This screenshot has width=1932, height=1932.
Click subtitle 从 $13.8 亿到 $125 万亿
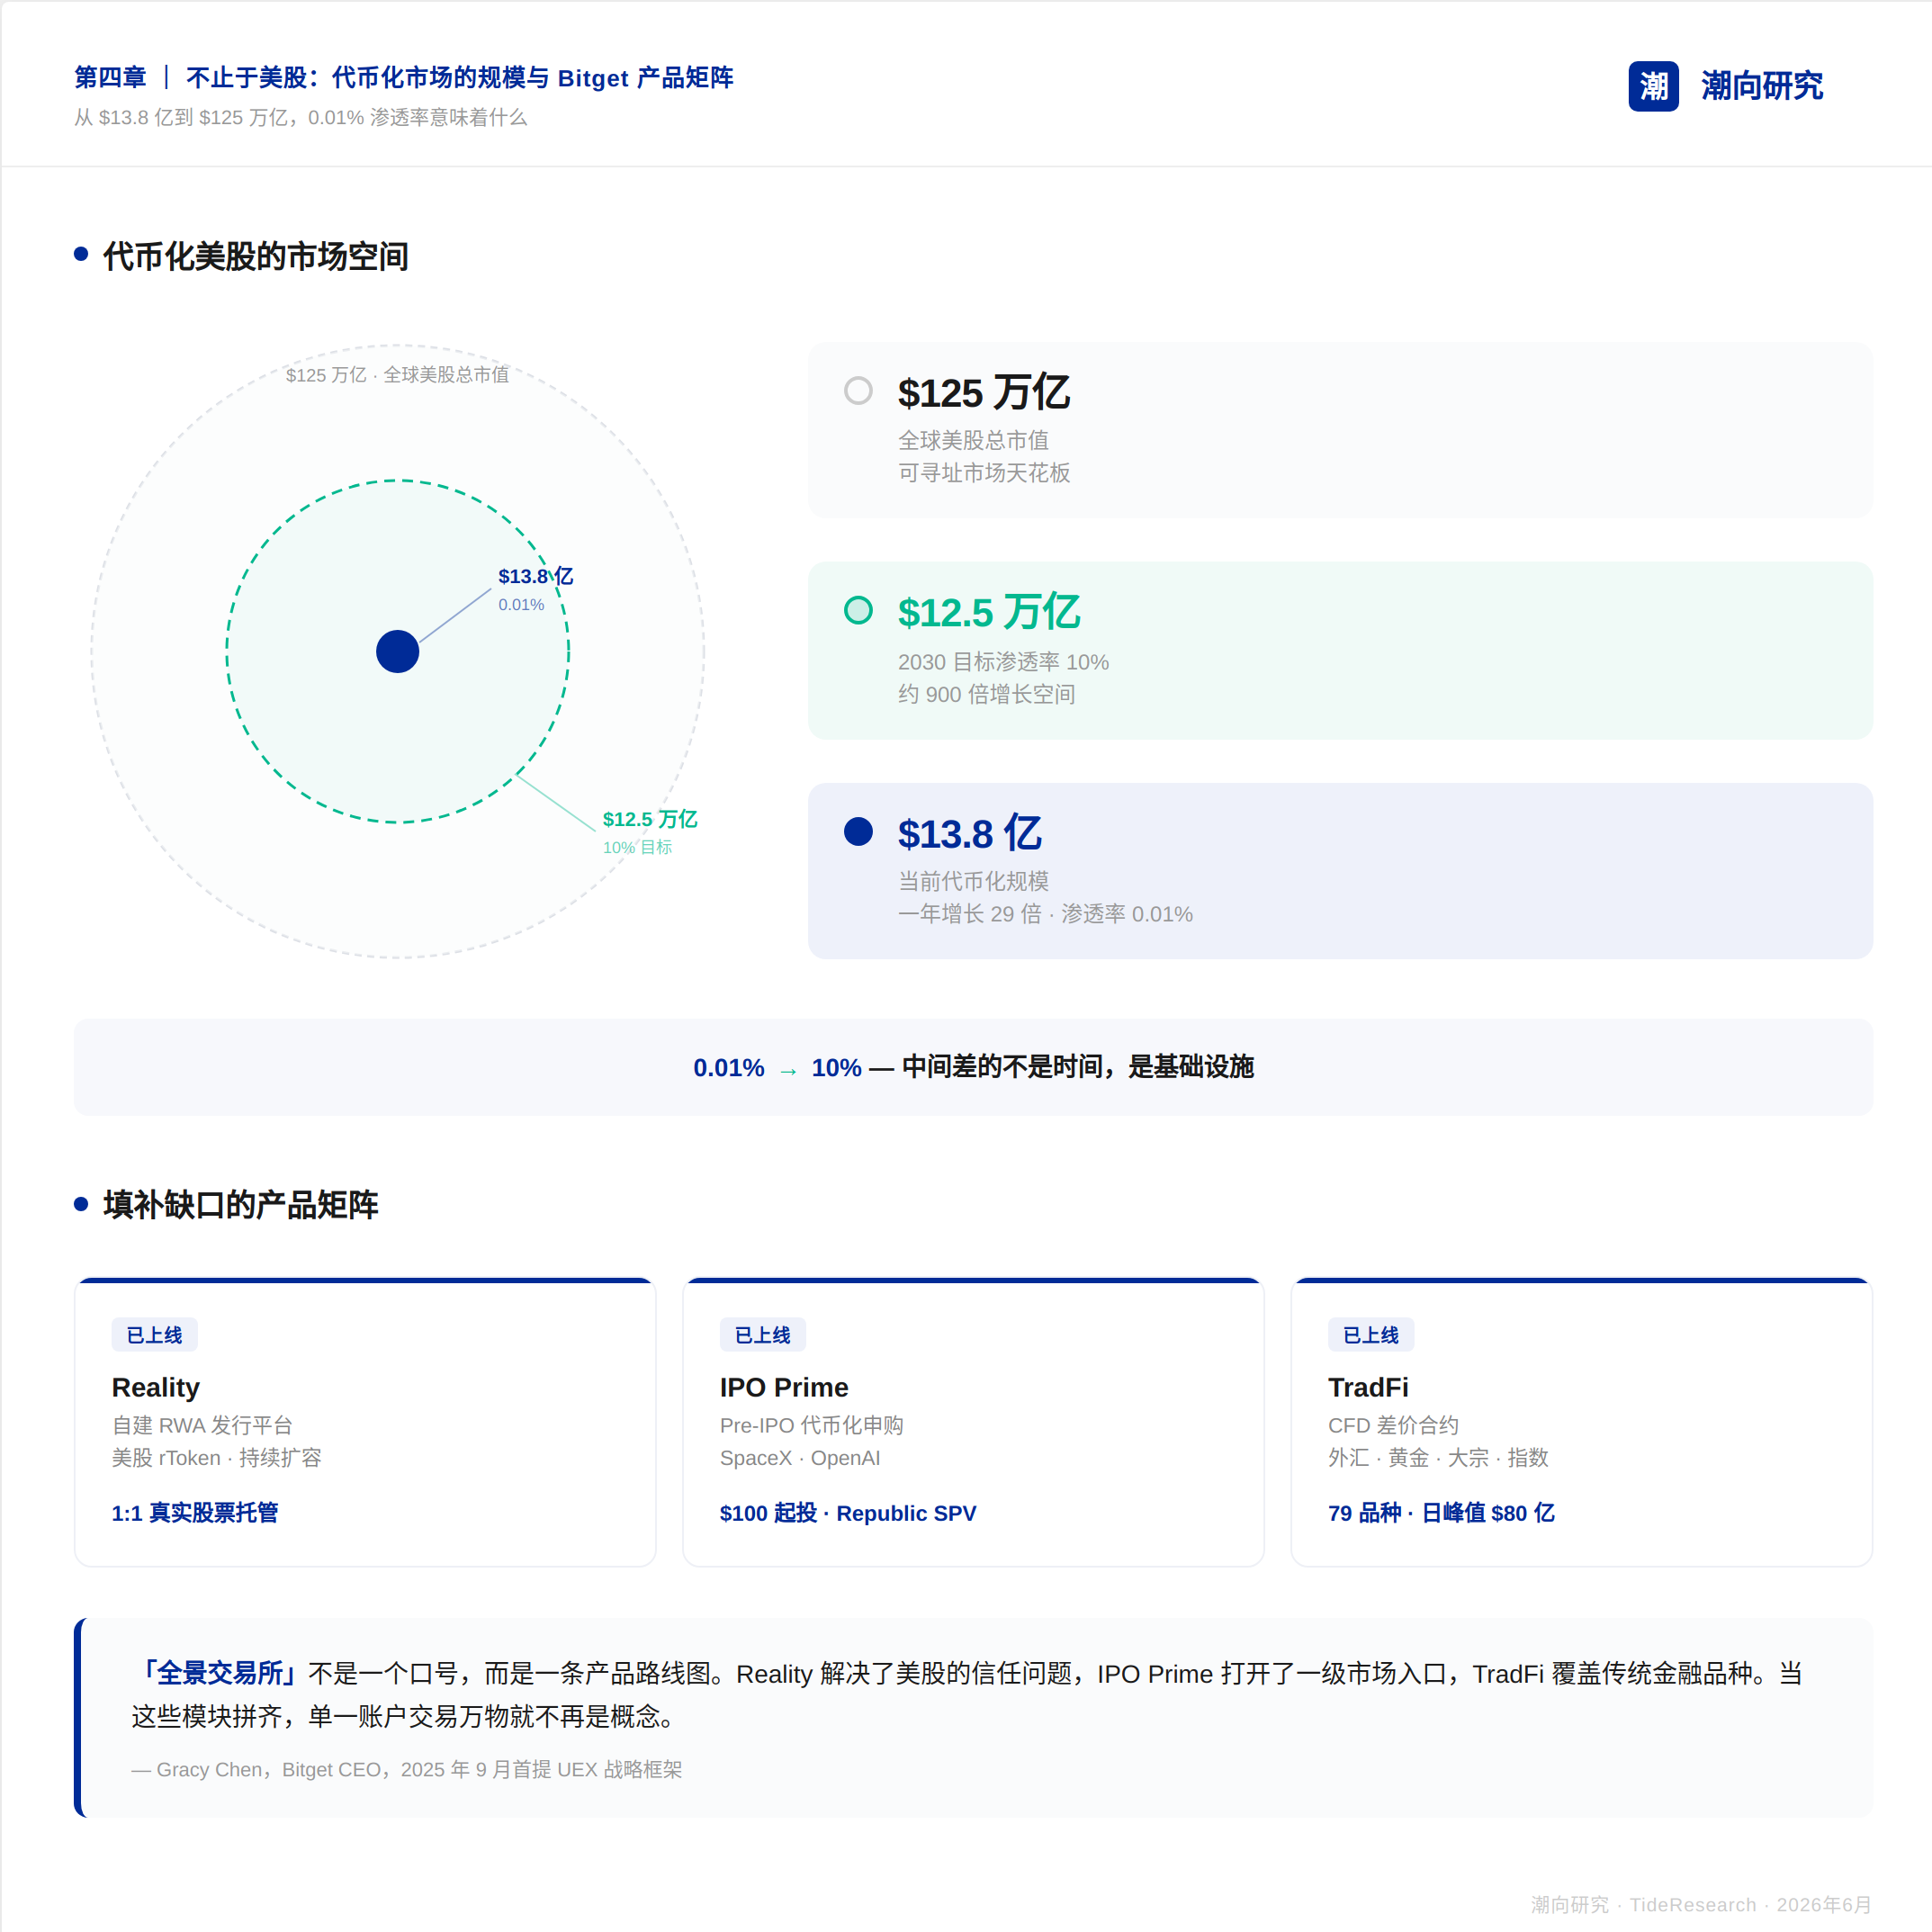click(x=300, y=117)
